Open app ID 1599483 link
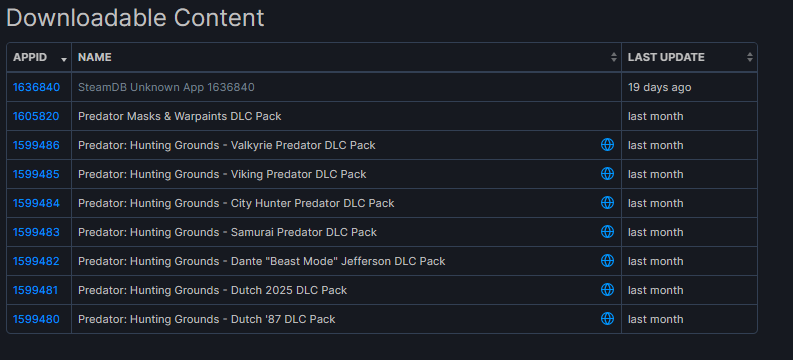The height and width of the screenshot is (360, 793). pos(36,232)
